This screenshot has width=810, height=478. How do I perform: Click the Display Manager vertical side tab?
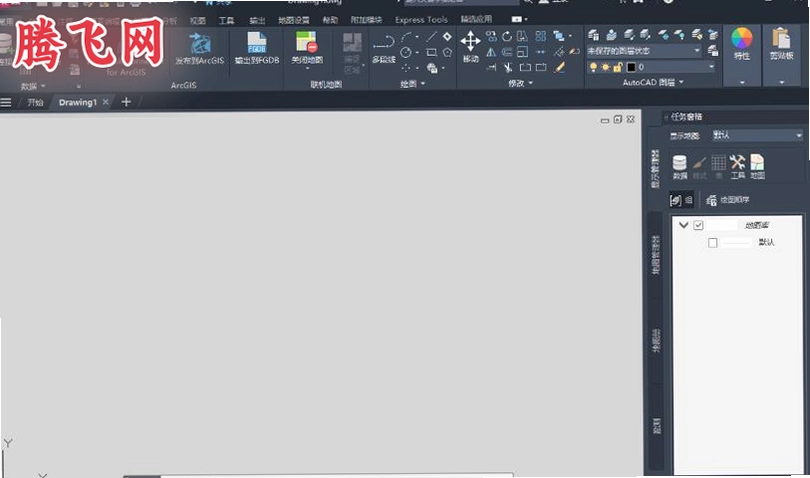pyautogui.click(x=656, y=169)
